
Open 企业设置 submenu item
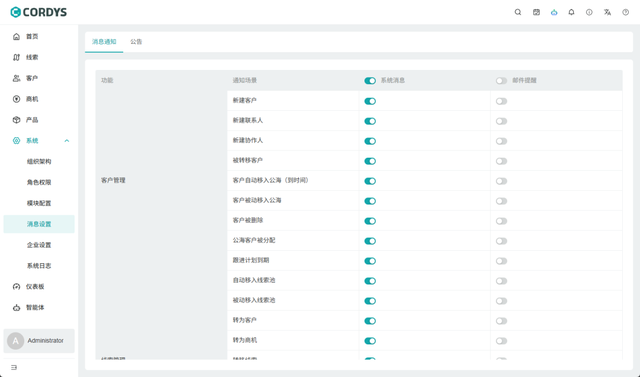tap(39, 245)
